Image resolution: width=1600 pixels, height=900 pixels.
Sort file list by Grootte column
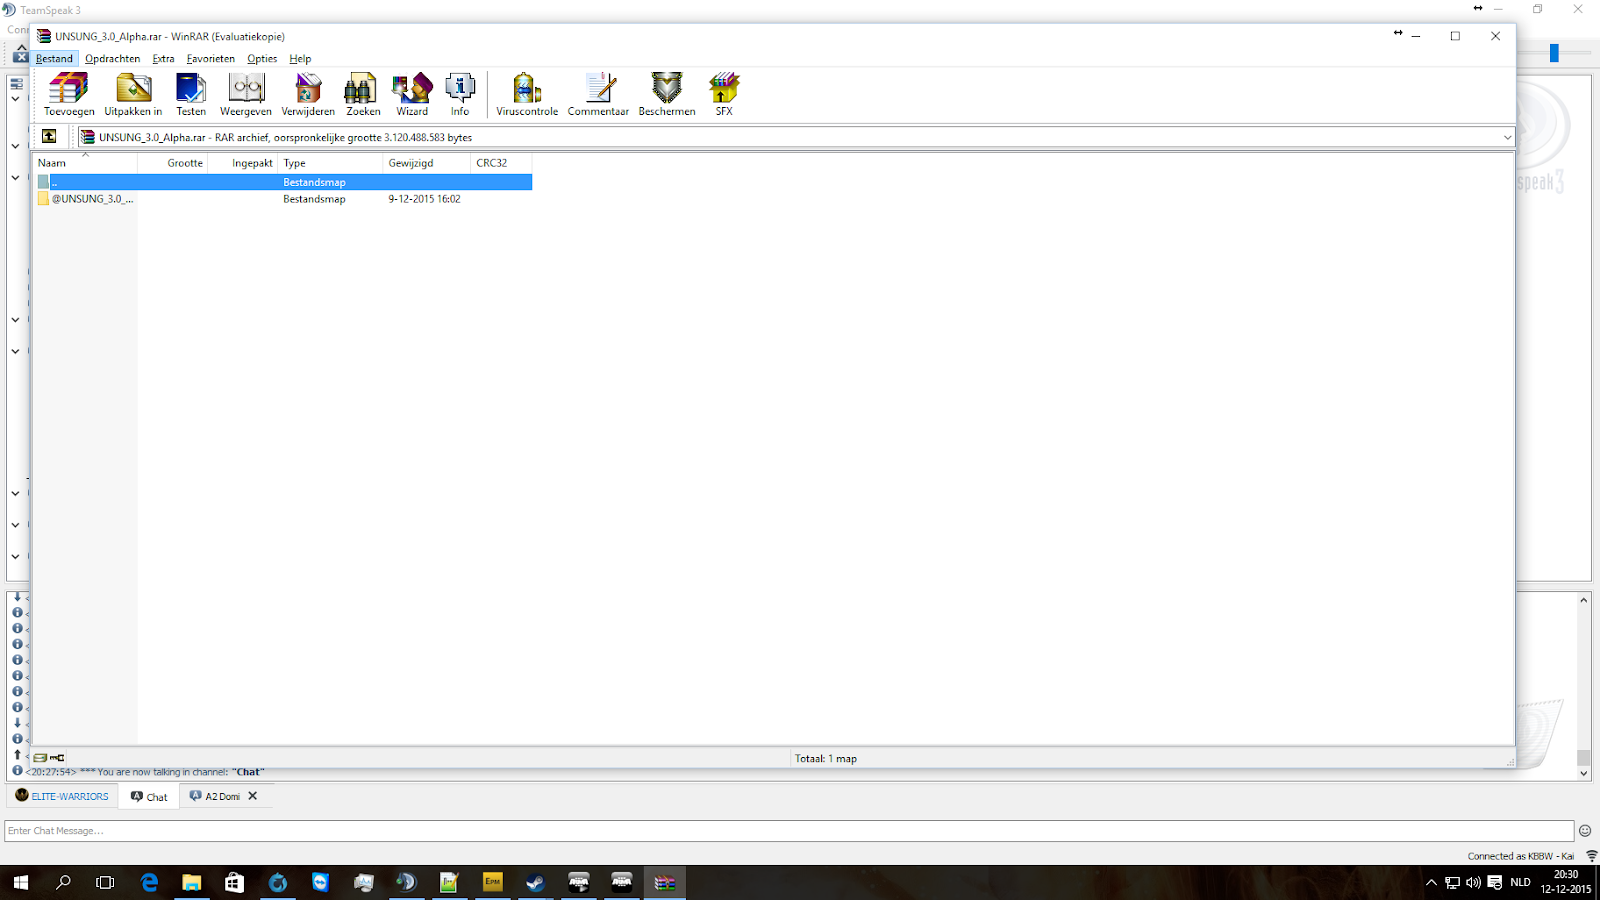(172, 163)
